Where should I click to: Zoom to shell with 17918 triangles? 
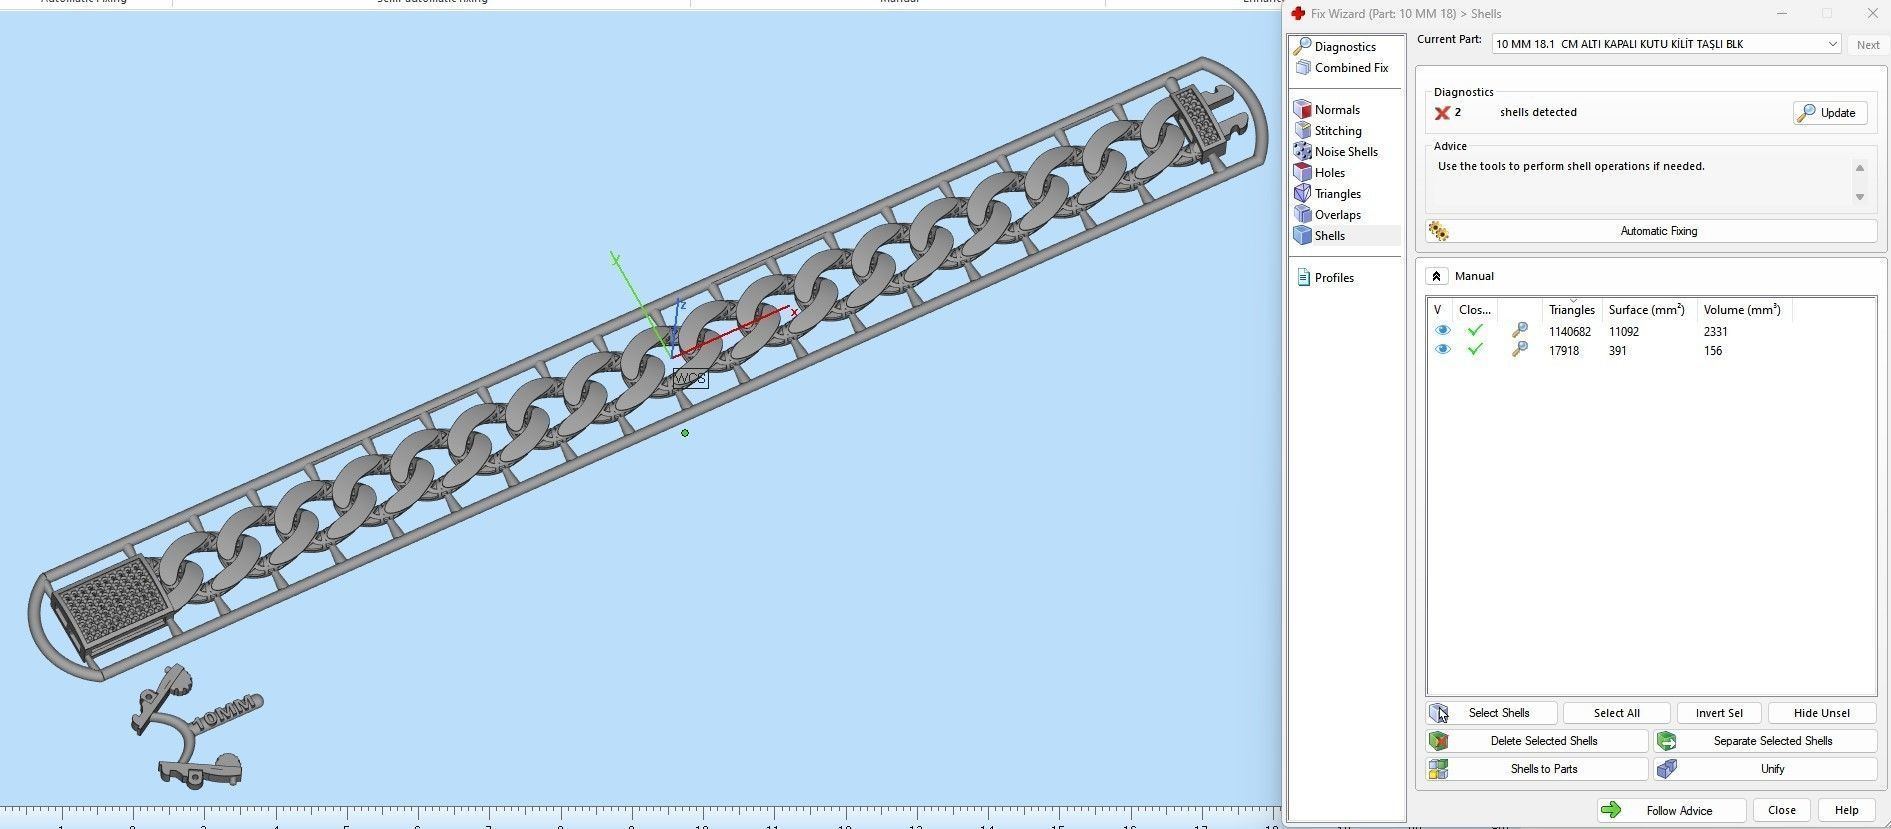(1519, 349)
